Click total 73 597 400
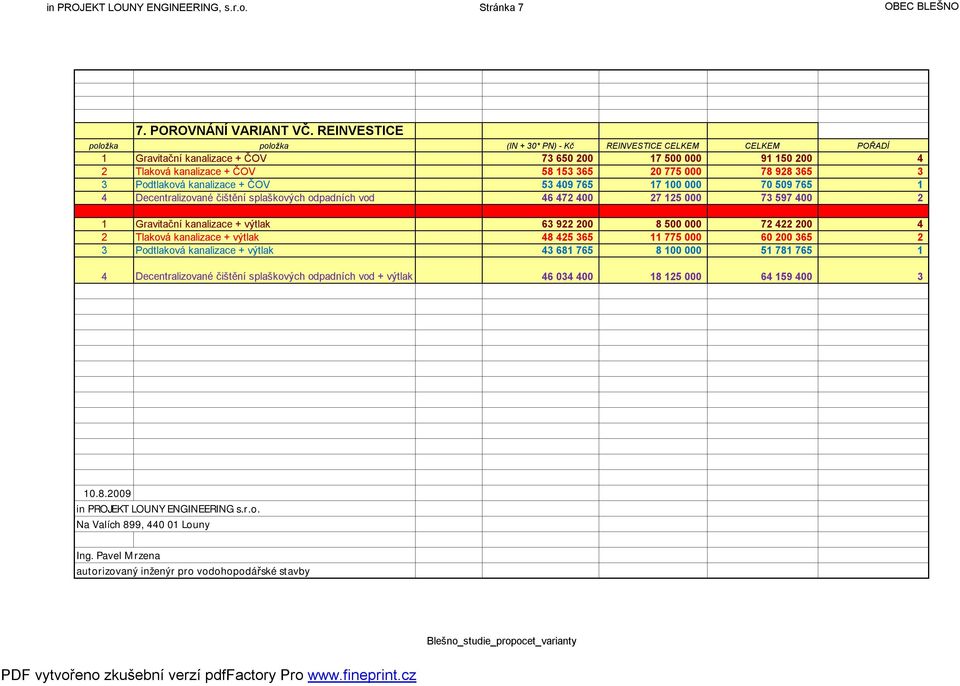Screen dimensions: 960x686 point(786,198)
